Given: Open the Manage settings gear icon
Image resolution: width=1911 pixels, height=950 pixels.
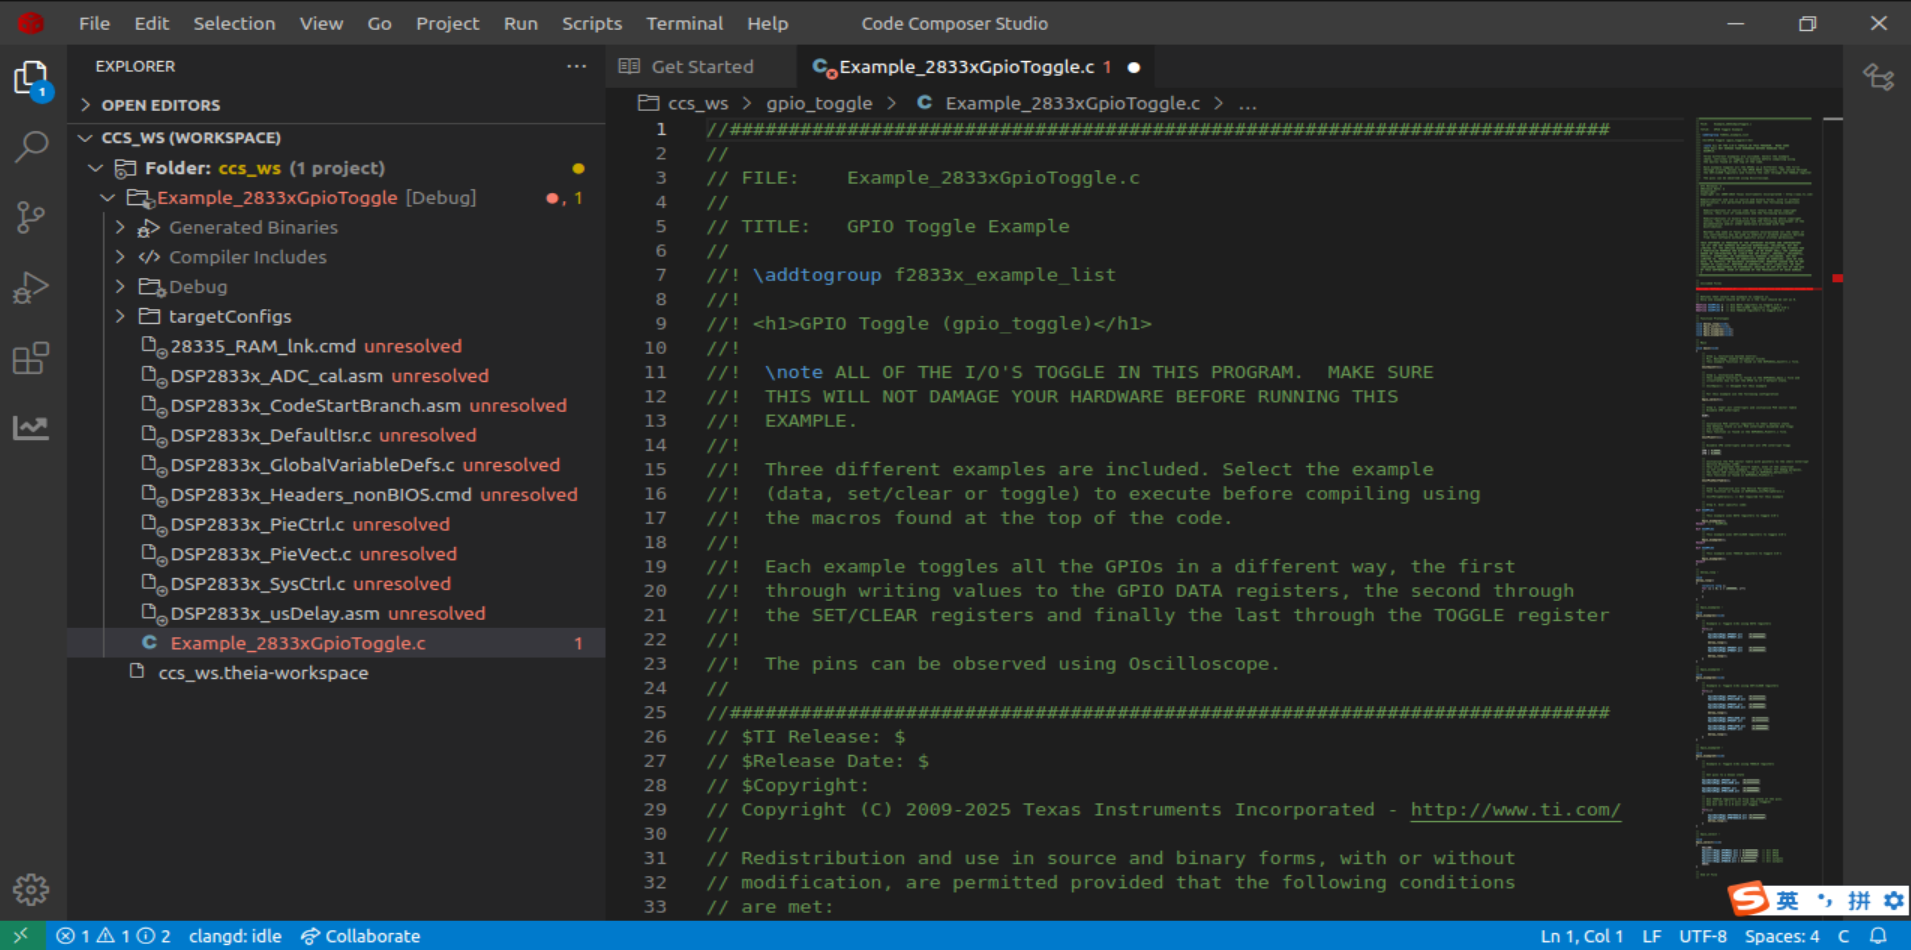Looking at the screenshot, I should coord(31,889).
